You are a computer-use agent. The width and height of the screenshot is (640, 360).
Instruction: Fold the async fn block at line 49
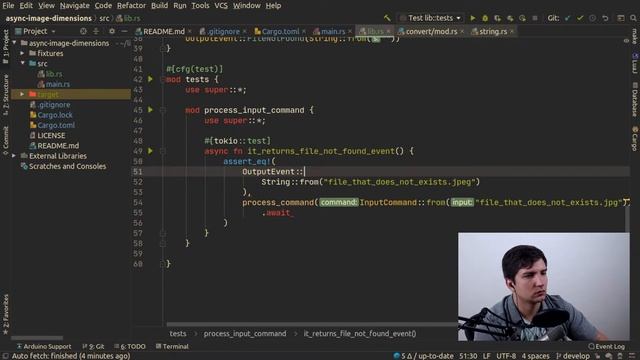click(162, 151)
